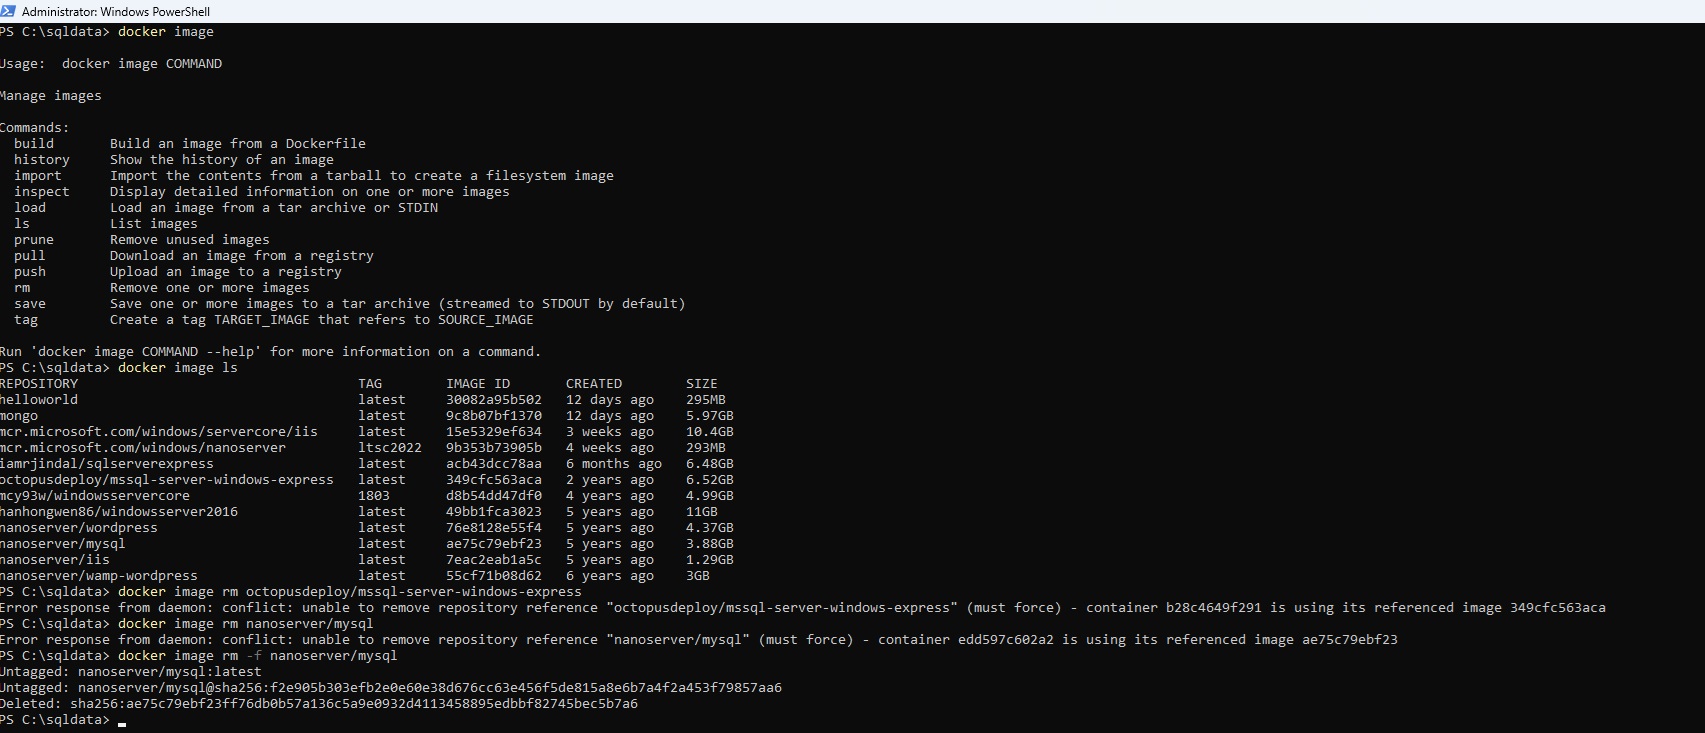Click 'nanoserver/wordpress' repository name
The image size is (1705, 733).
tap(79, 528)
